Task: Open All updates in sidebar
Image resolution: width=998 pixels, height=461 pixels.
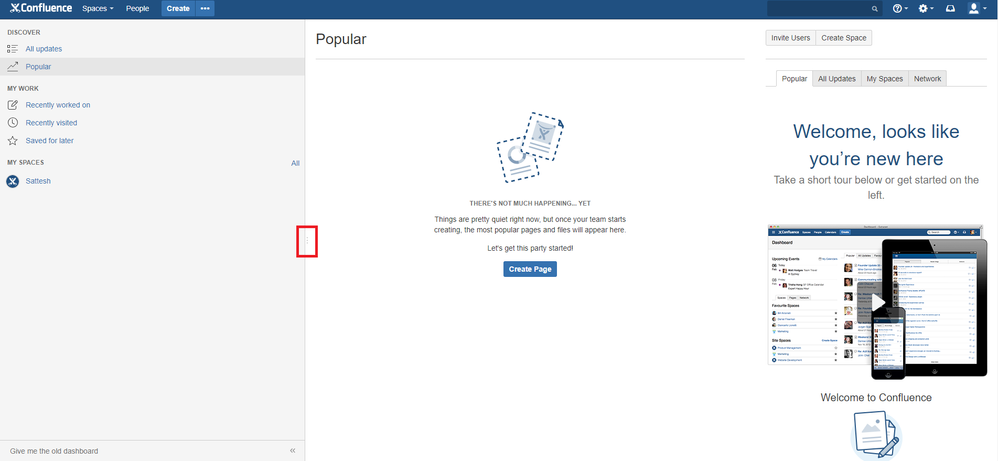Action: (x=44, y=48)
